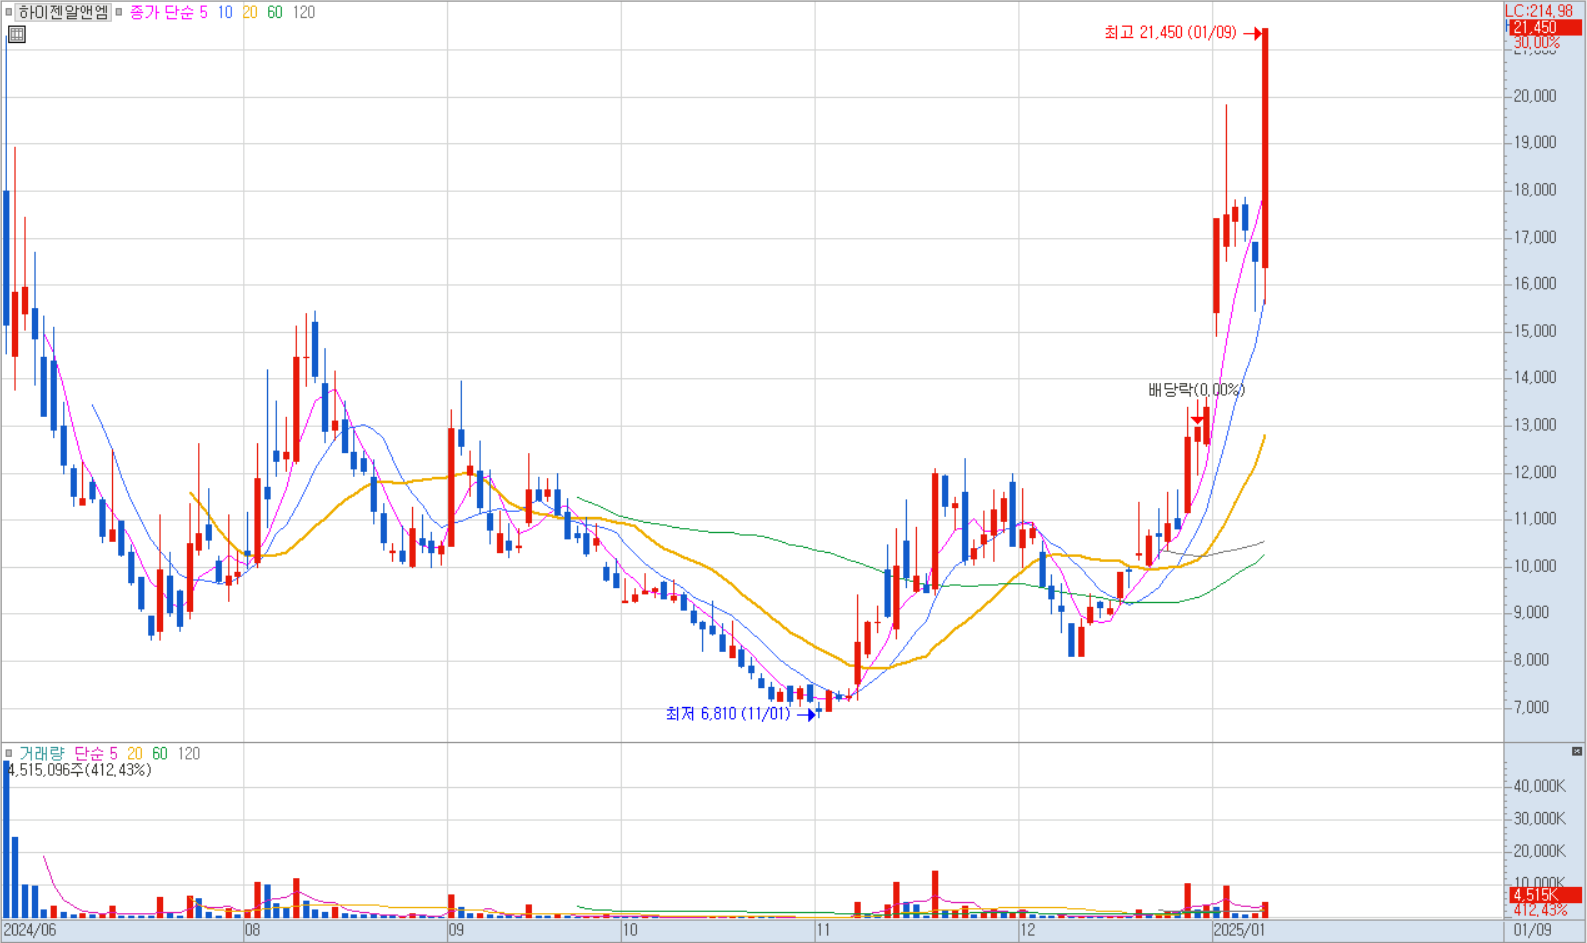This screenshot has width=1587, height=943.
Task: Click the 2024/06 date axis label
Action: [x=30, y=930]
